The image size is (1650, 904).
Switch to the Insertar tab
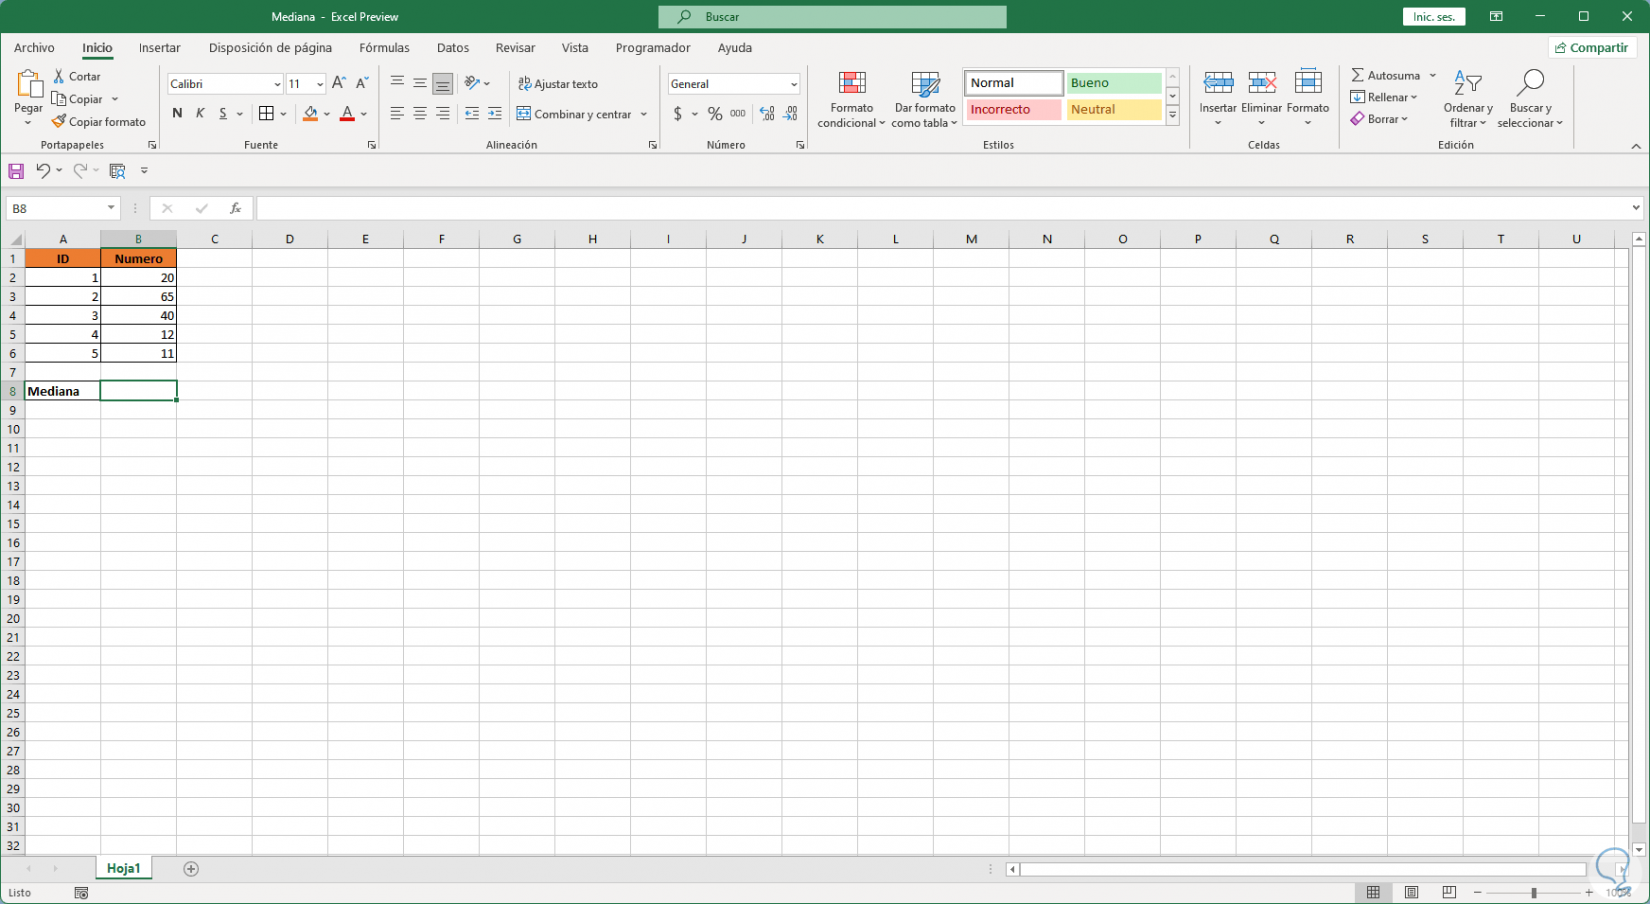coord(160,47)
